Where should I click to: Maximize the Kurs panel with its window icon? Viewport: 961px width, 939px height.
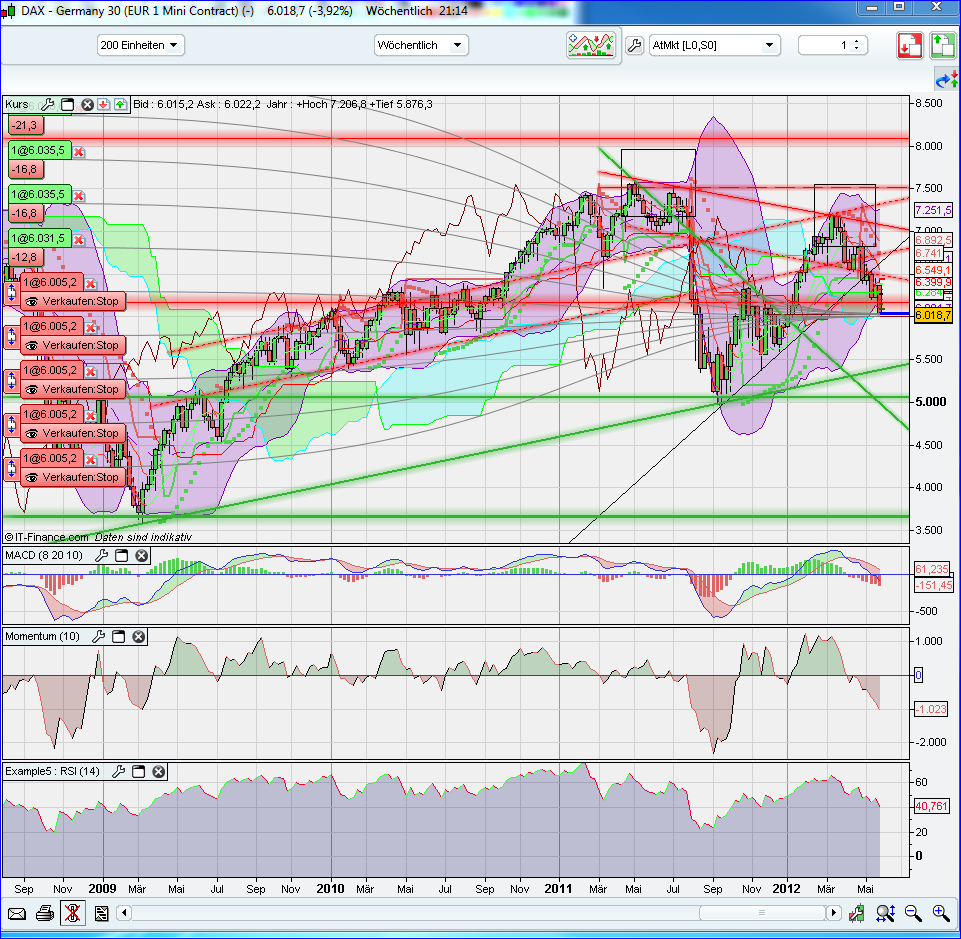[67, 104]
